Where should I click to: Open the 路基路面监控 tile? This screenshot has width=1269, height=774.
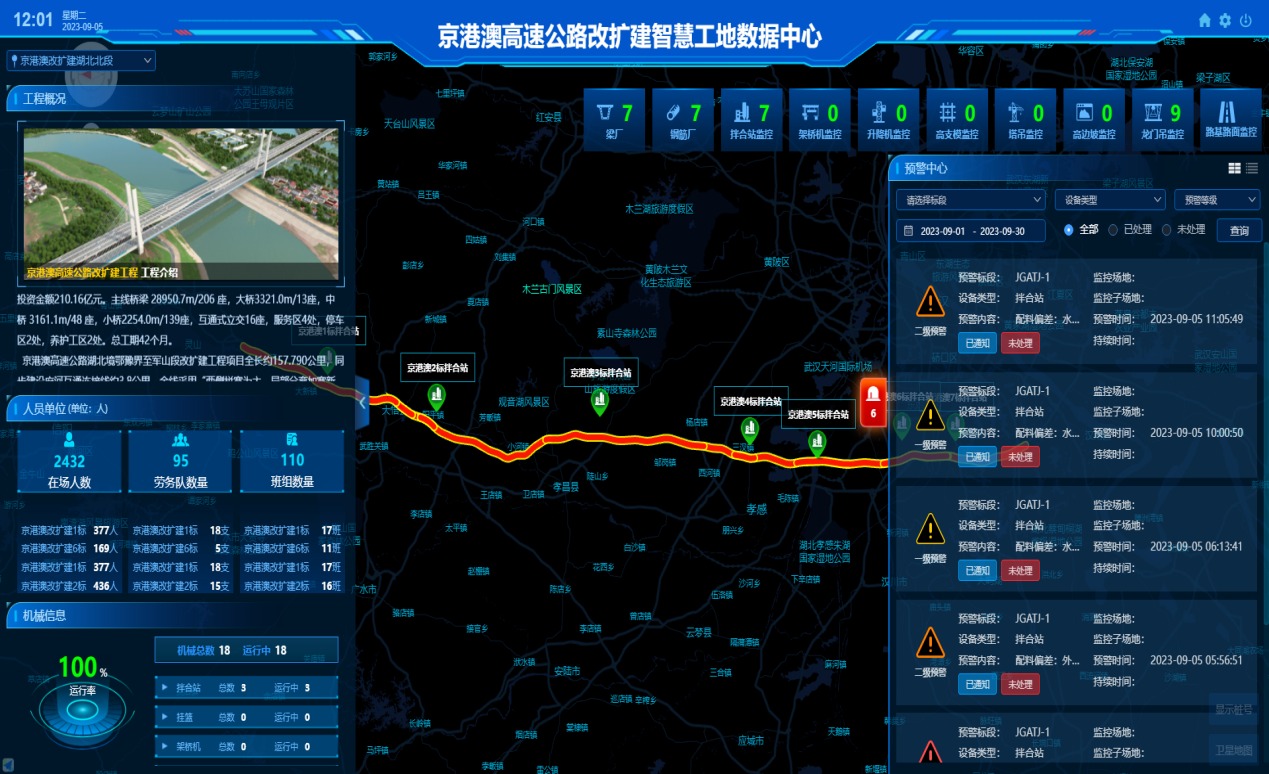coord(1231,120)
